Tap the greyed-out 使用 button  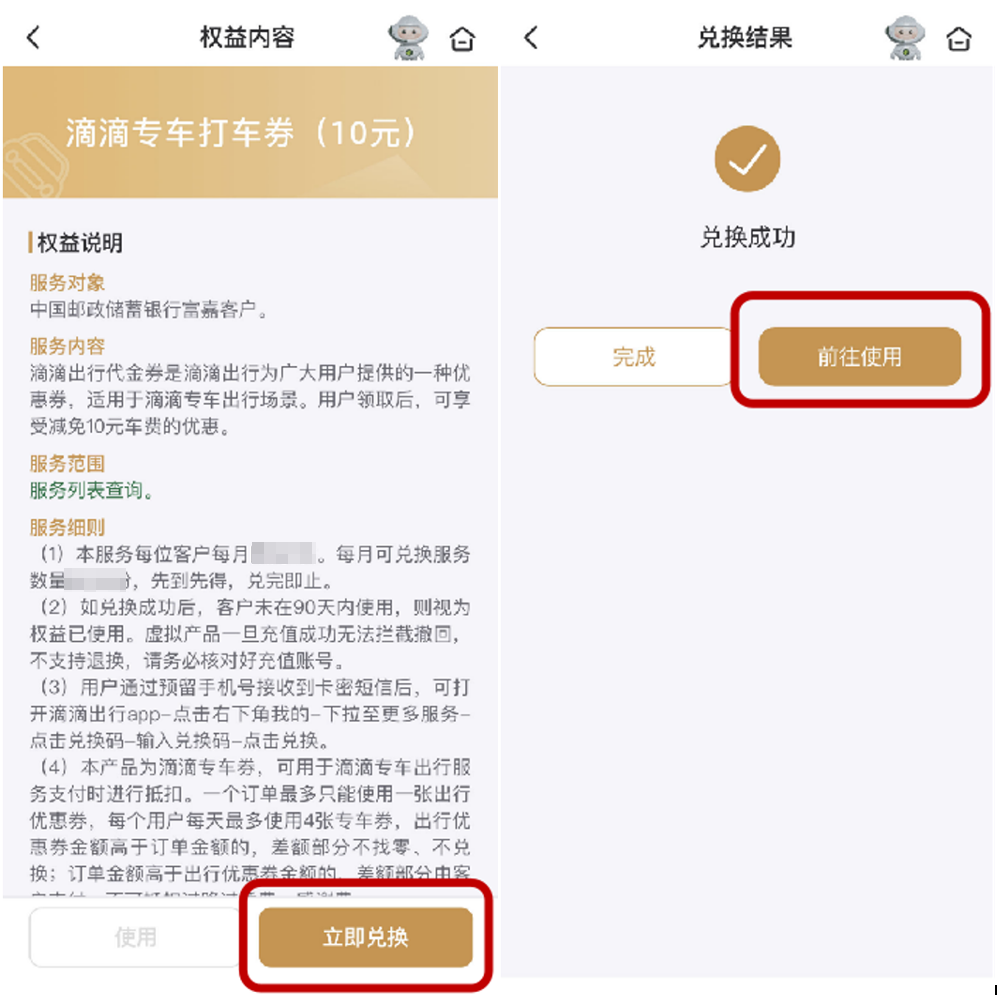[135, 937]
